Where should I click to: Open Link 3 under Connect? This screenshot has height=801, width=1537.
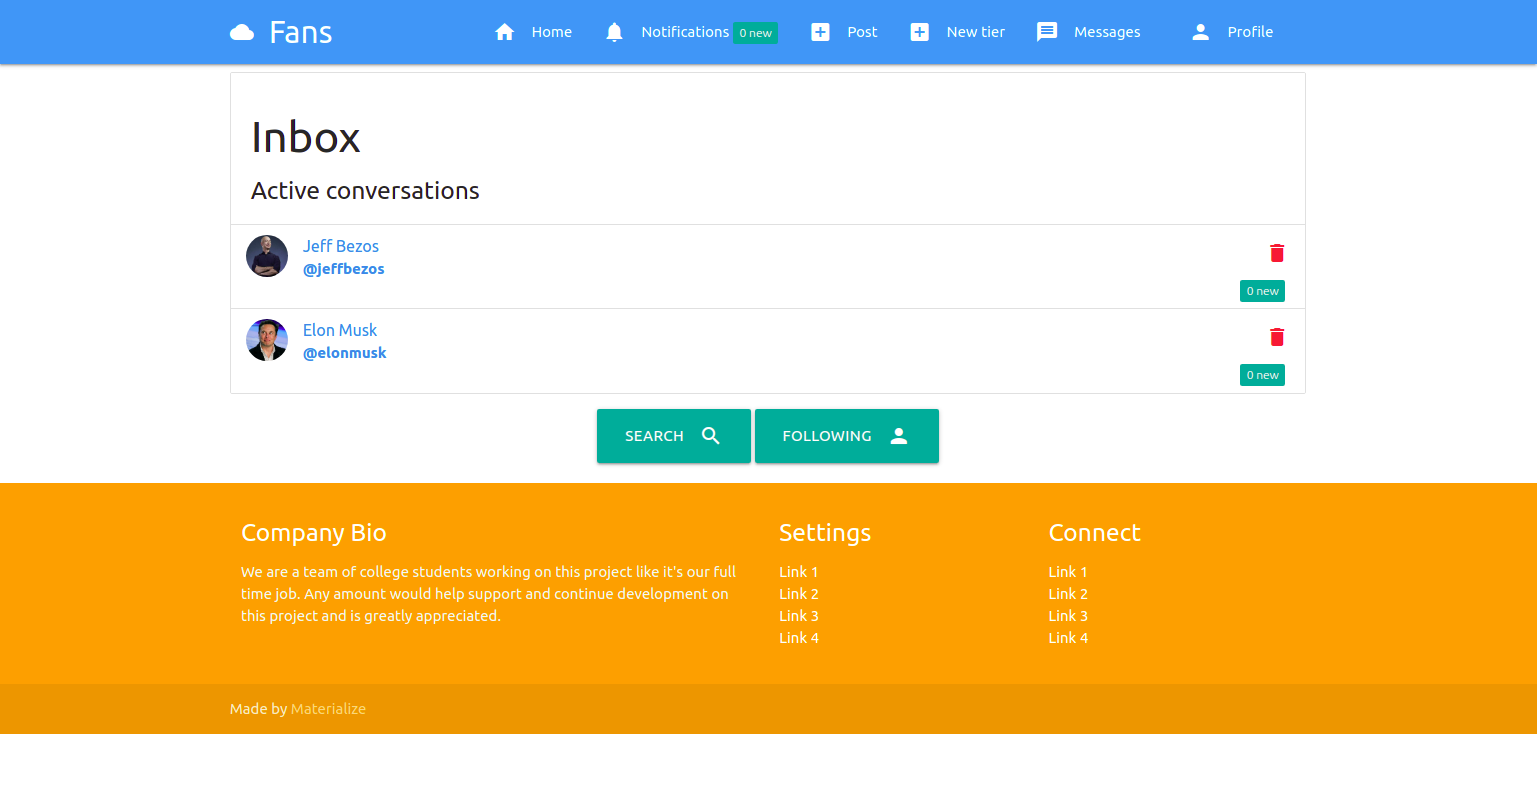1068,616
